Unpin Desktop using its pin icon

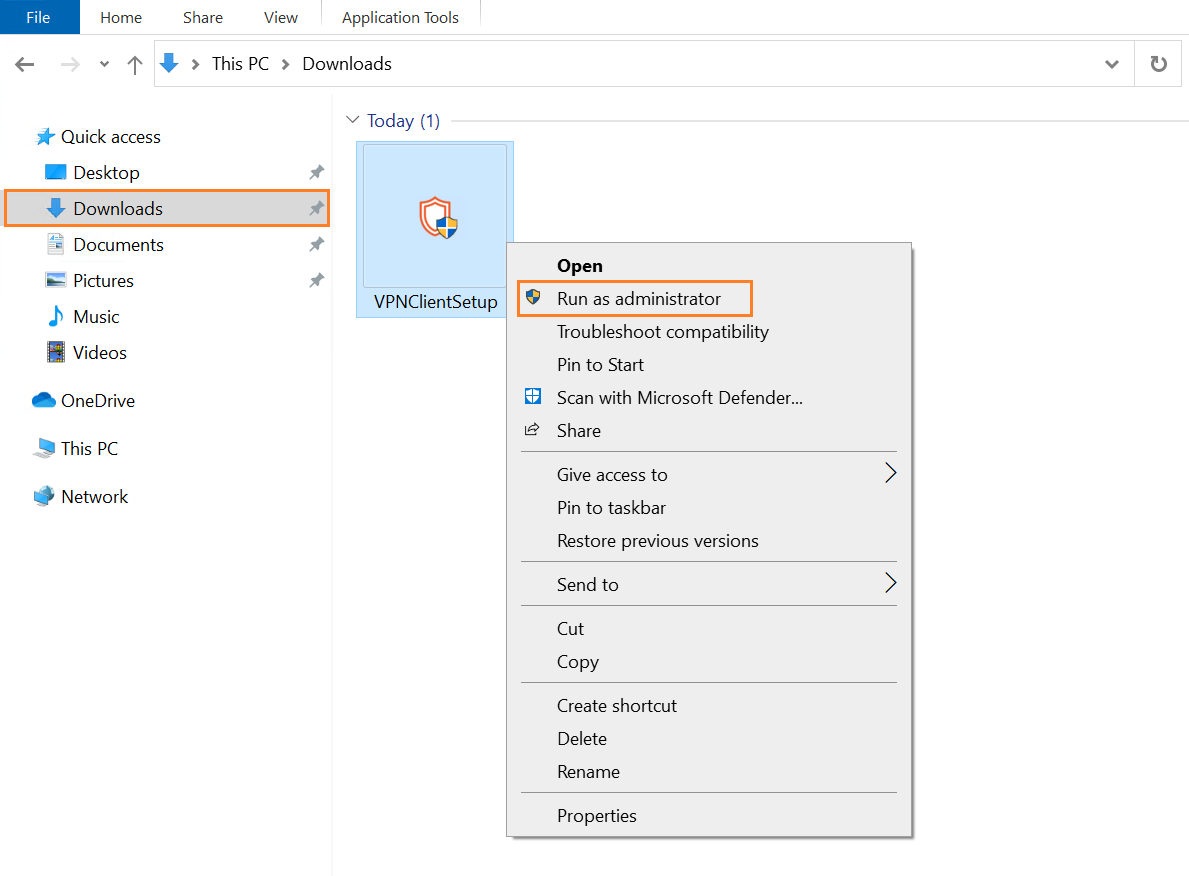[317, 172]
